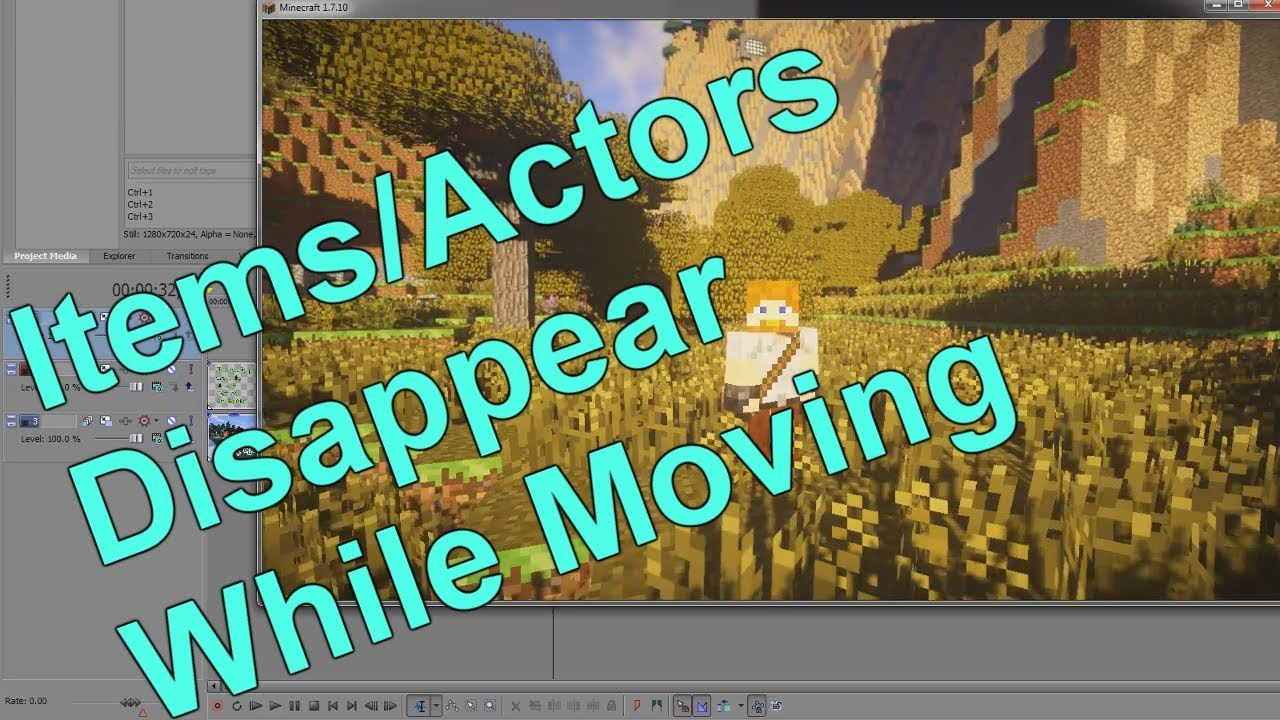Toggle Automatic Crossfades
The image size is (1280, 720).
(x=702, y=706)
